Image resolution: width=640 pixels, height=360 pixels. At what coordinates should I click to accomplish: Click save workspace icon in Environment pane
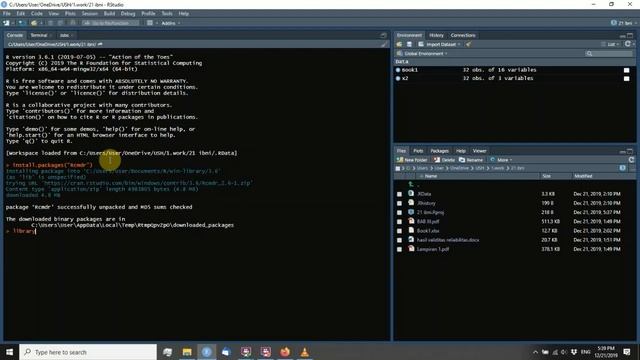409,44
